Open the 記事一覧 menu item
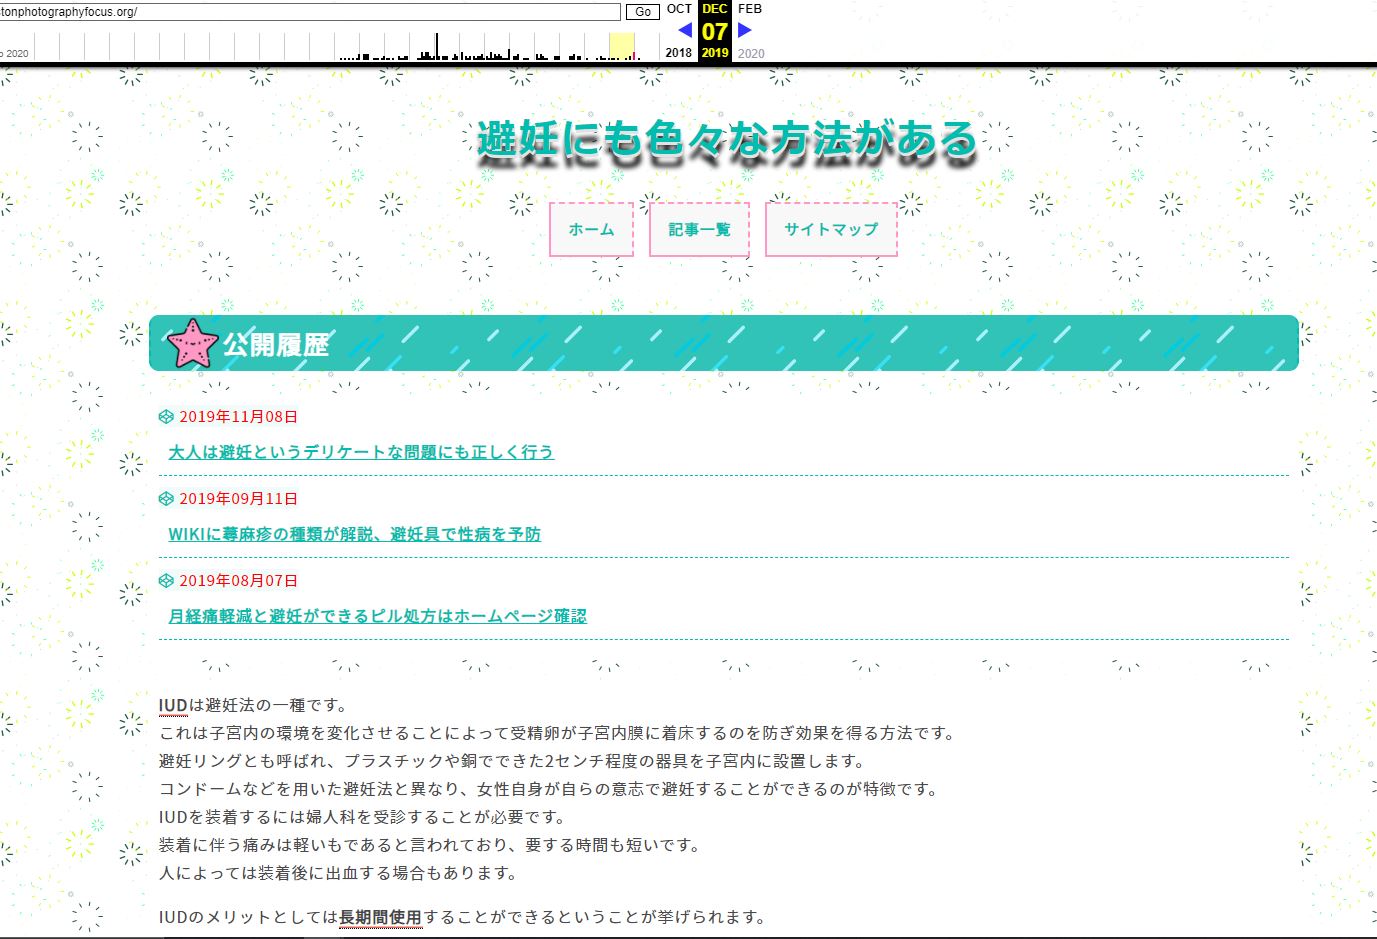Viewport: 1377px width, 939px height. pos(699,229)
